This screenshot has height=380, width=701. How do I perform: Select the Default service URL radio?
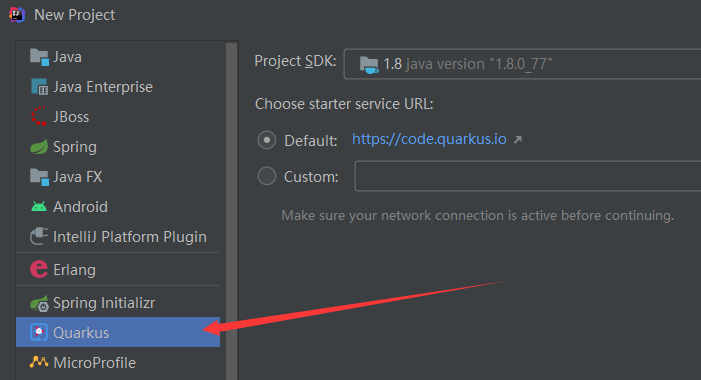point(266,140)
